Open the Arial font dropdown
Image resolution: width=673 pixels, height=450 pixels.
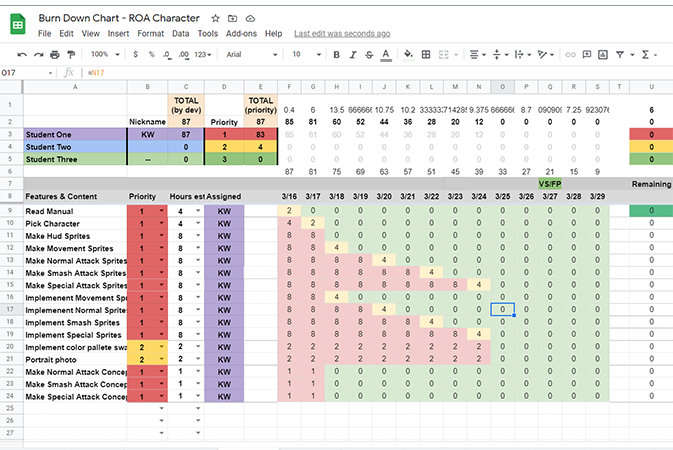(252, 55)
